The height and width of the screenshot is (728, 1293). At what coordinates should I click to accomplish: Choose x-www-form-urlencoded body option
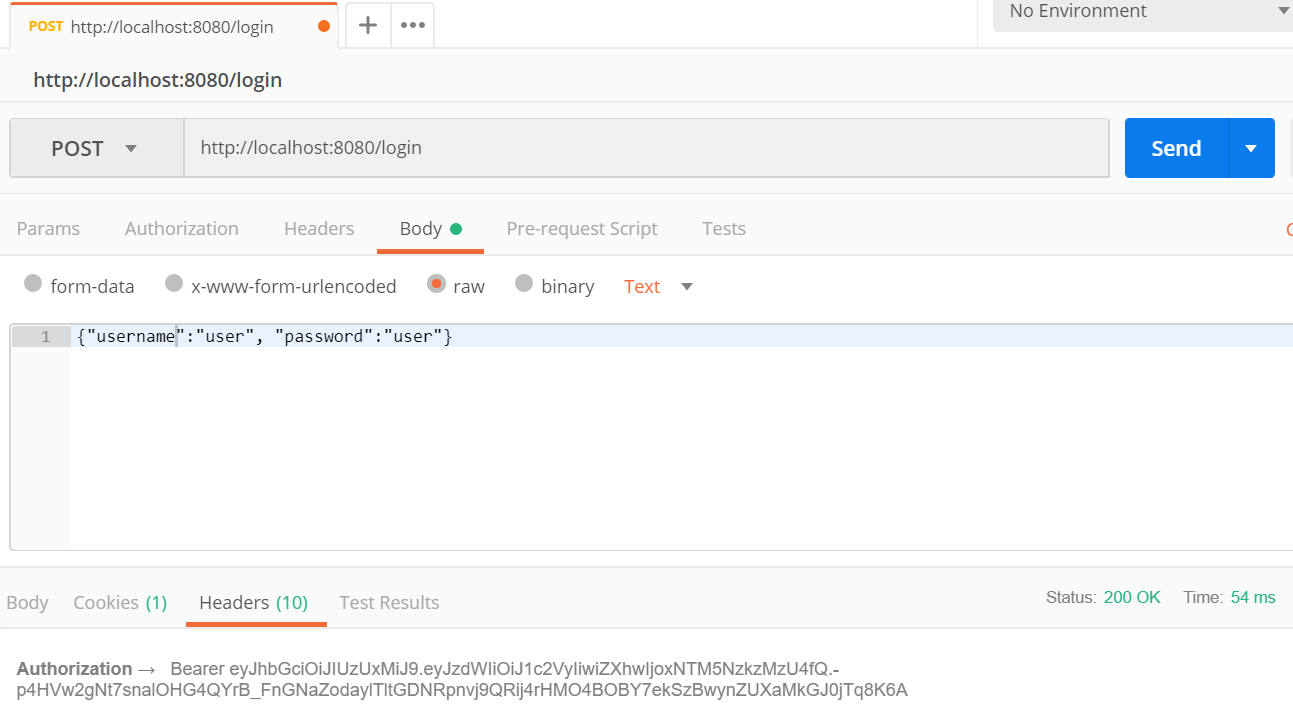[173, 286]
